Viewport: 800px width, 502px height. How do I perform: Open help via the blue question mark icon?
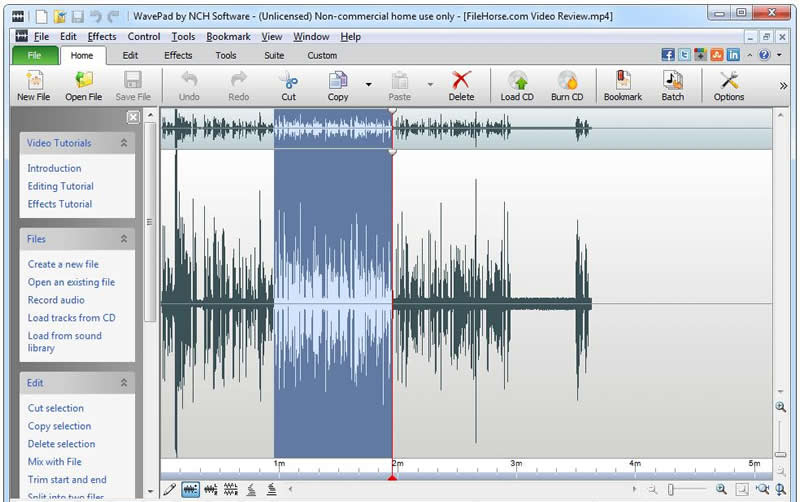tap(764, 55)
